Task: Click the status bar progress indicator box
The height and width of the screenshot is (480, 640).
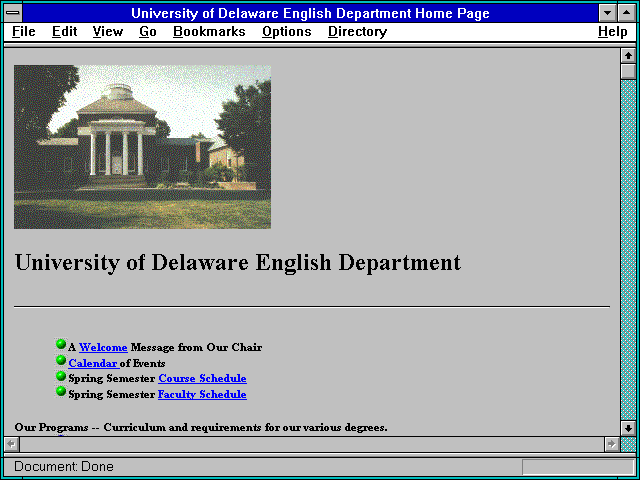Action: (578, 467)
